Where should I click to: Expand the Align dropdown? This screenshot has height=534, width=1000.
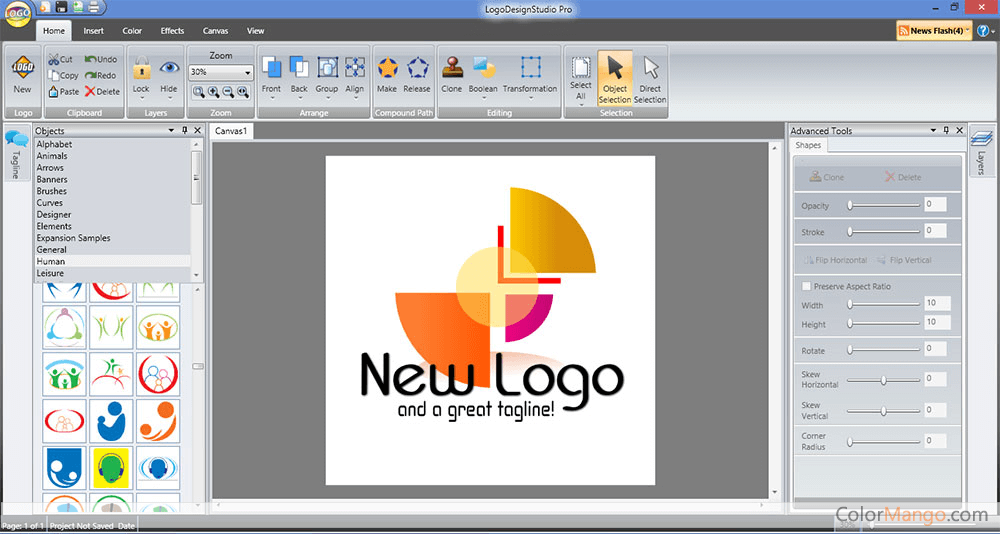click(355, 98)
